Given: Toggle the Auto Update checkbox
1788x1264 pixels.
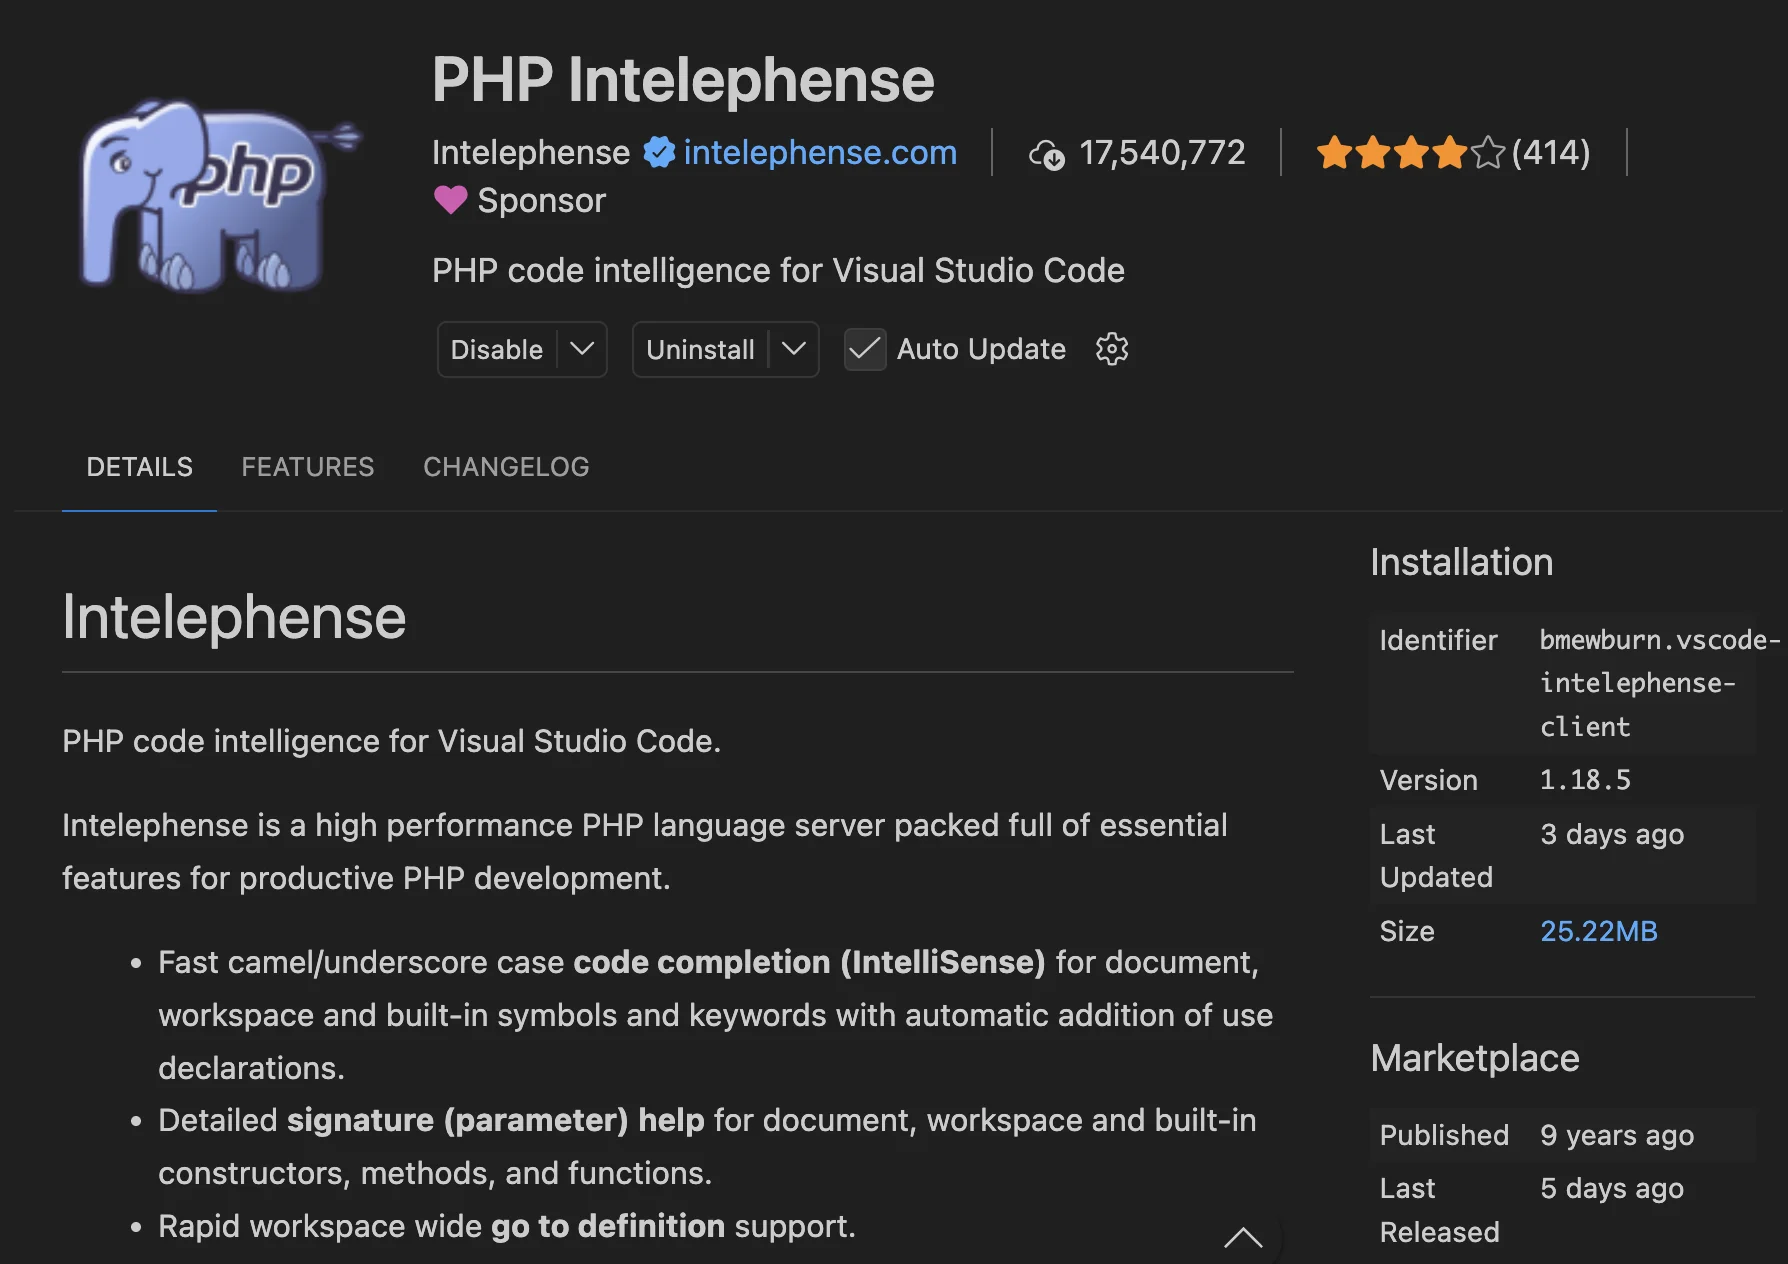Looking at the screenshot, I should [x=865, y=349].
